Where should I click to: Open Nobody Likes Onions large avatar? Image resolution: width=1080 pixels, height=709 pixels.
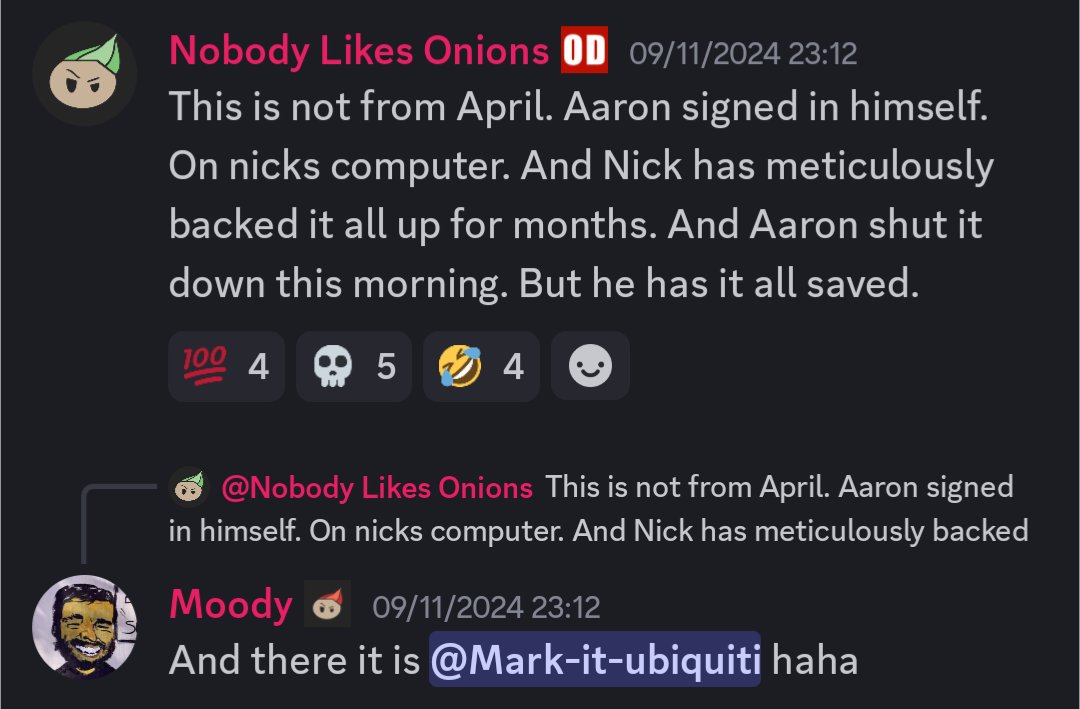pyautogui.click(x=84, y=74)
